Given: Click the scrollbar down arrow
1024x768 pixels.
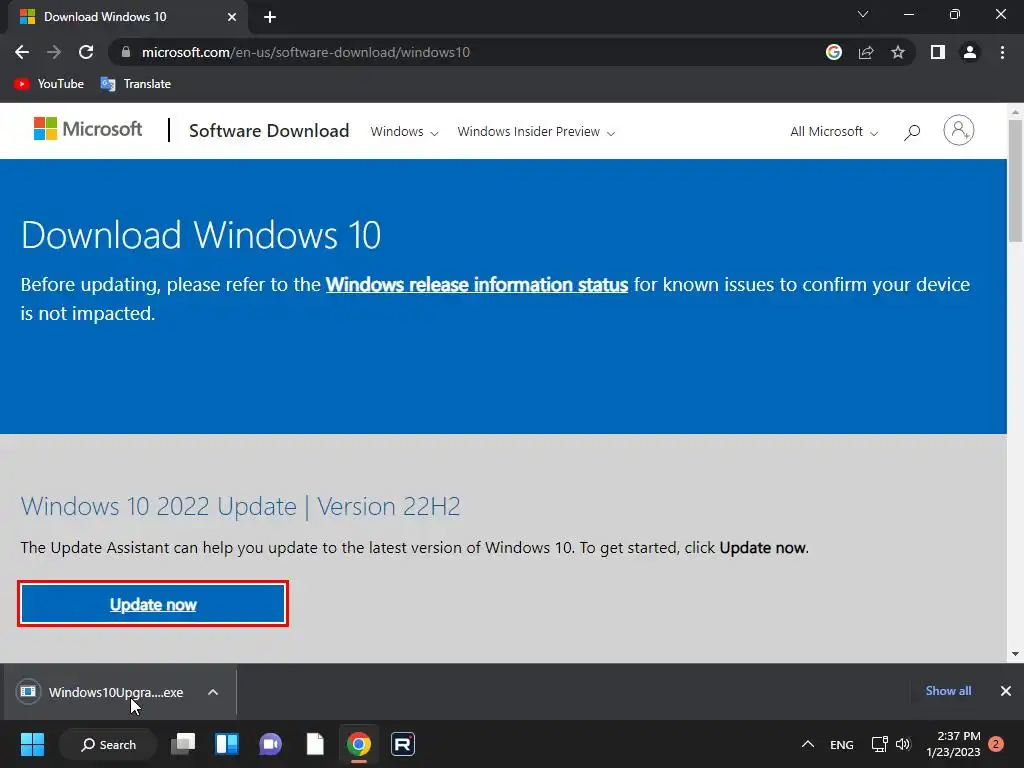Looking at the screenshot, I should coord(1016,653).
